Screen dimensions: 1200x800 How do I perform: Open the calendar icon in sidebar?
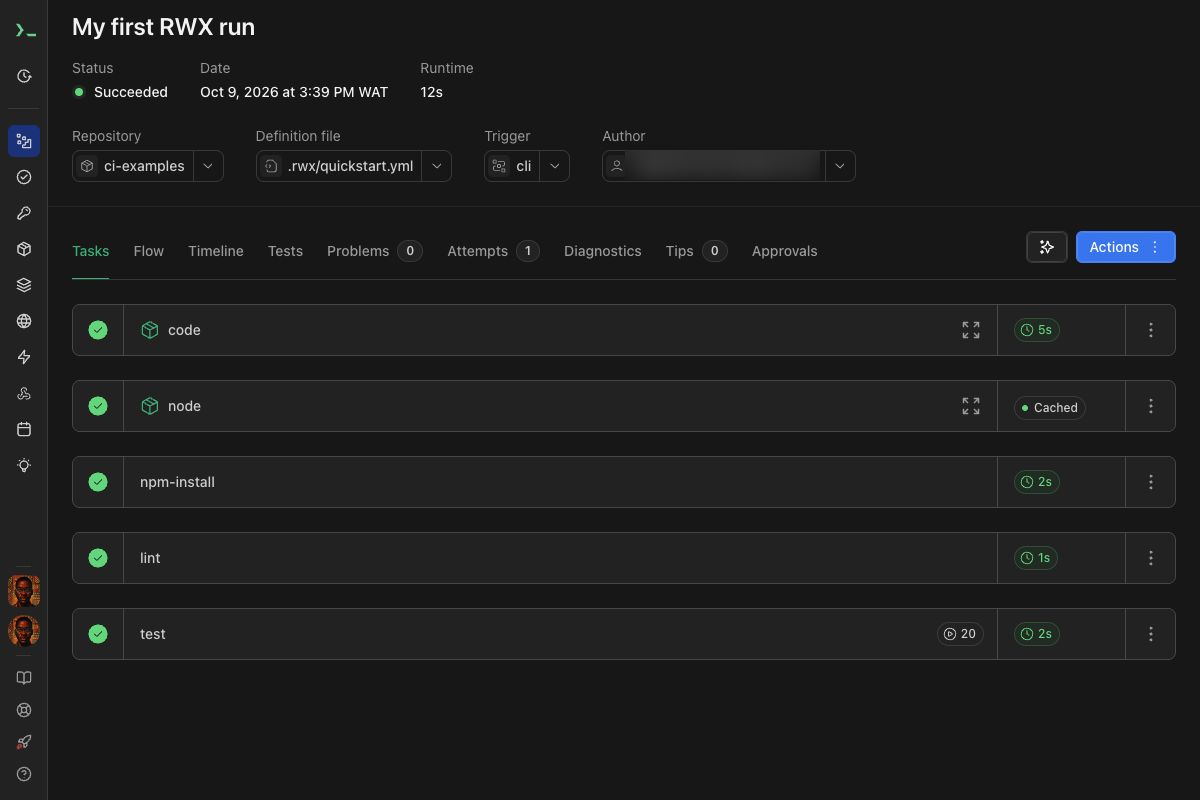24,429
